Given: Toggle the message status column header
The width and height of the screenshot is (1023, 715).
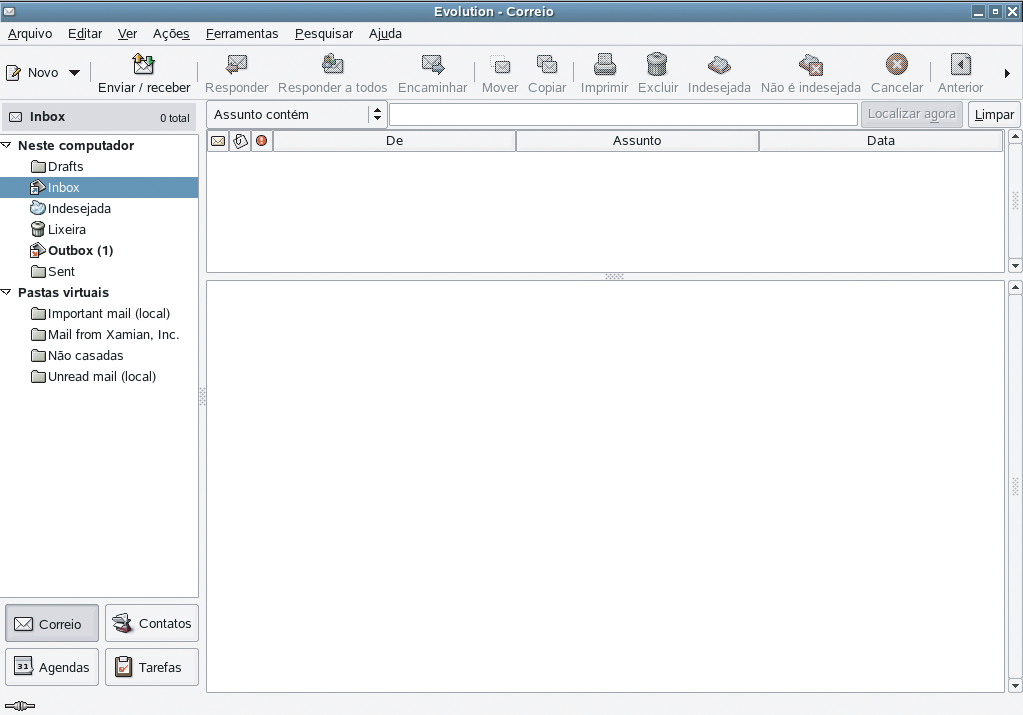Looking at the screenshot, I should pyautogui.click(x=216, y=140).
